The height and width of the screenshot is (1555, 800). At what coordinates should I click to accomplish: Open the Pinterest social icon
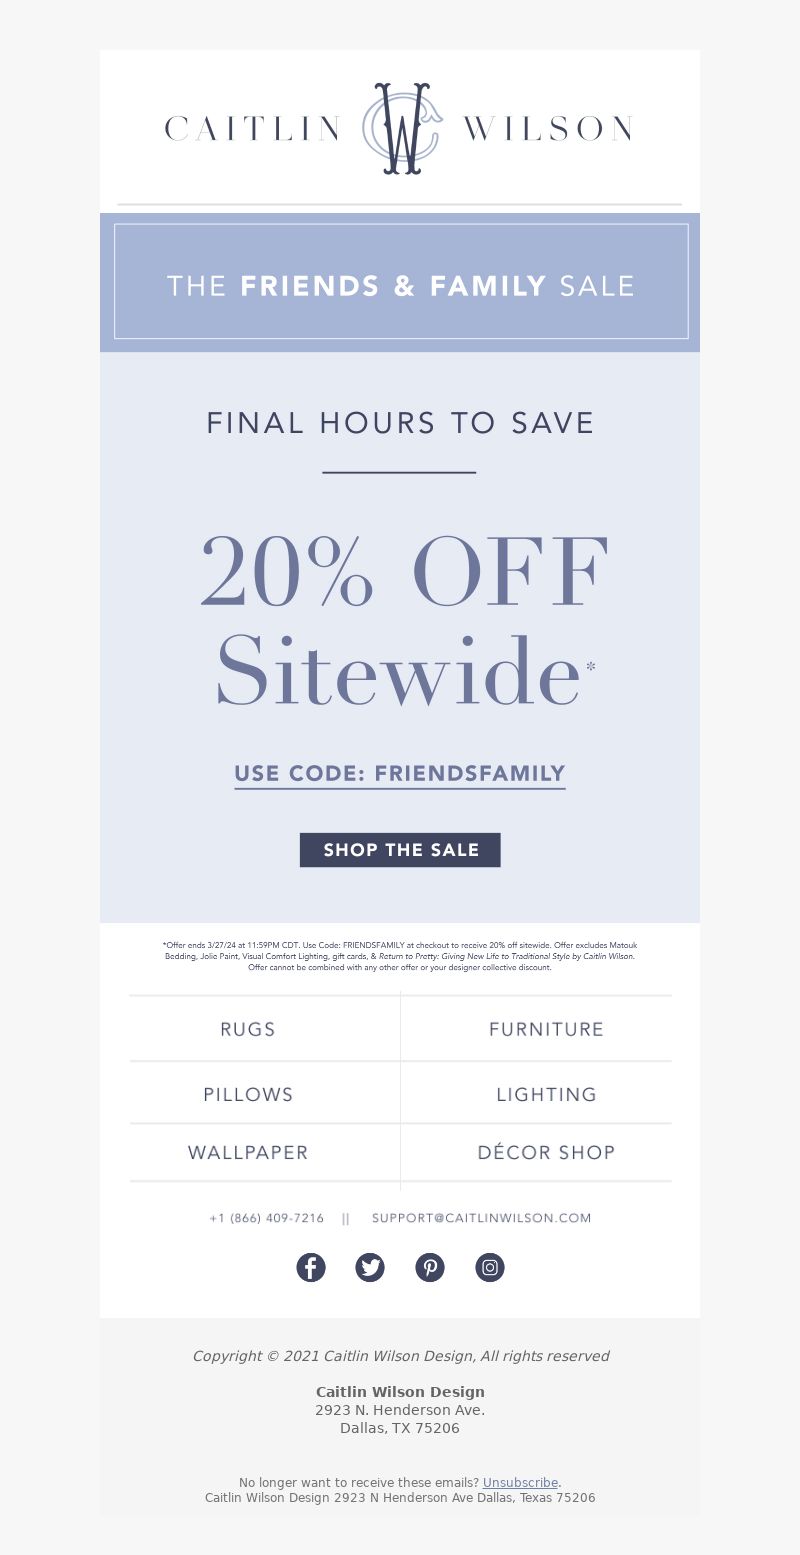430,1267
